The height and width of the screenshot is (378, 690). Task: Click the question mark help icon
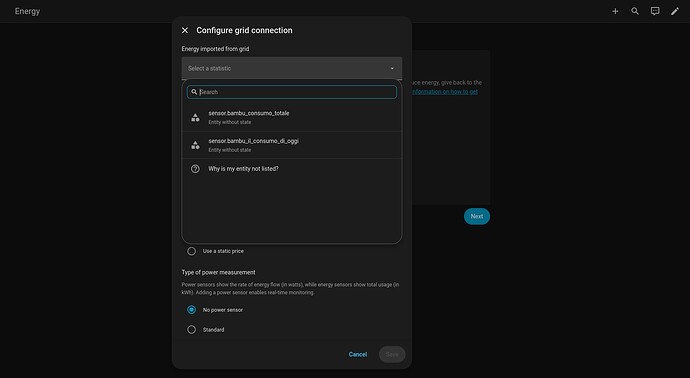(x=195, y=169)
